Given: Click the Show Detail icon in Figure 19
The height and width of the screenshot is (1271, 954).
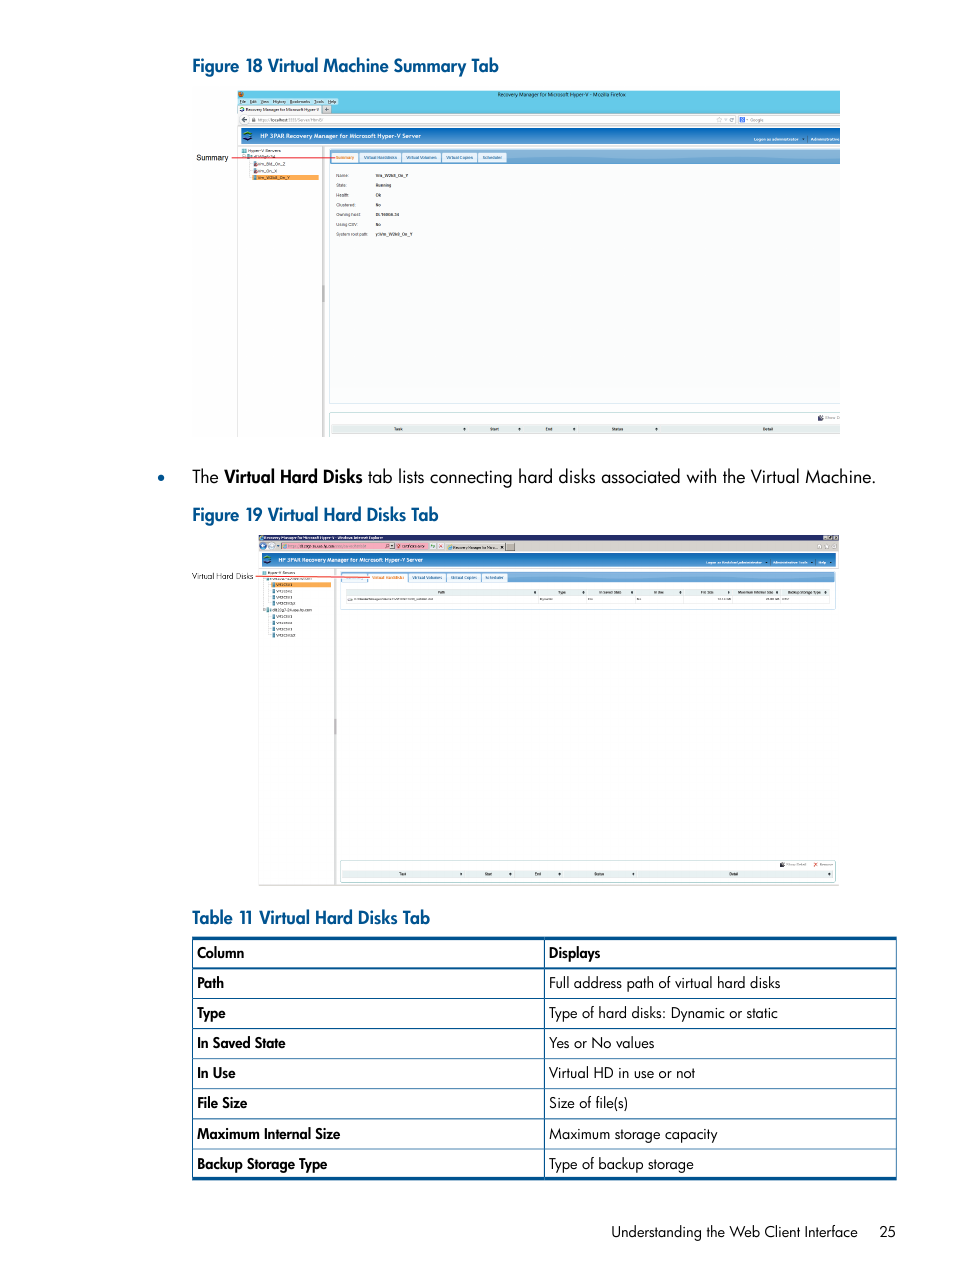Looking at the screenshot, I should (x=783, y=864).
